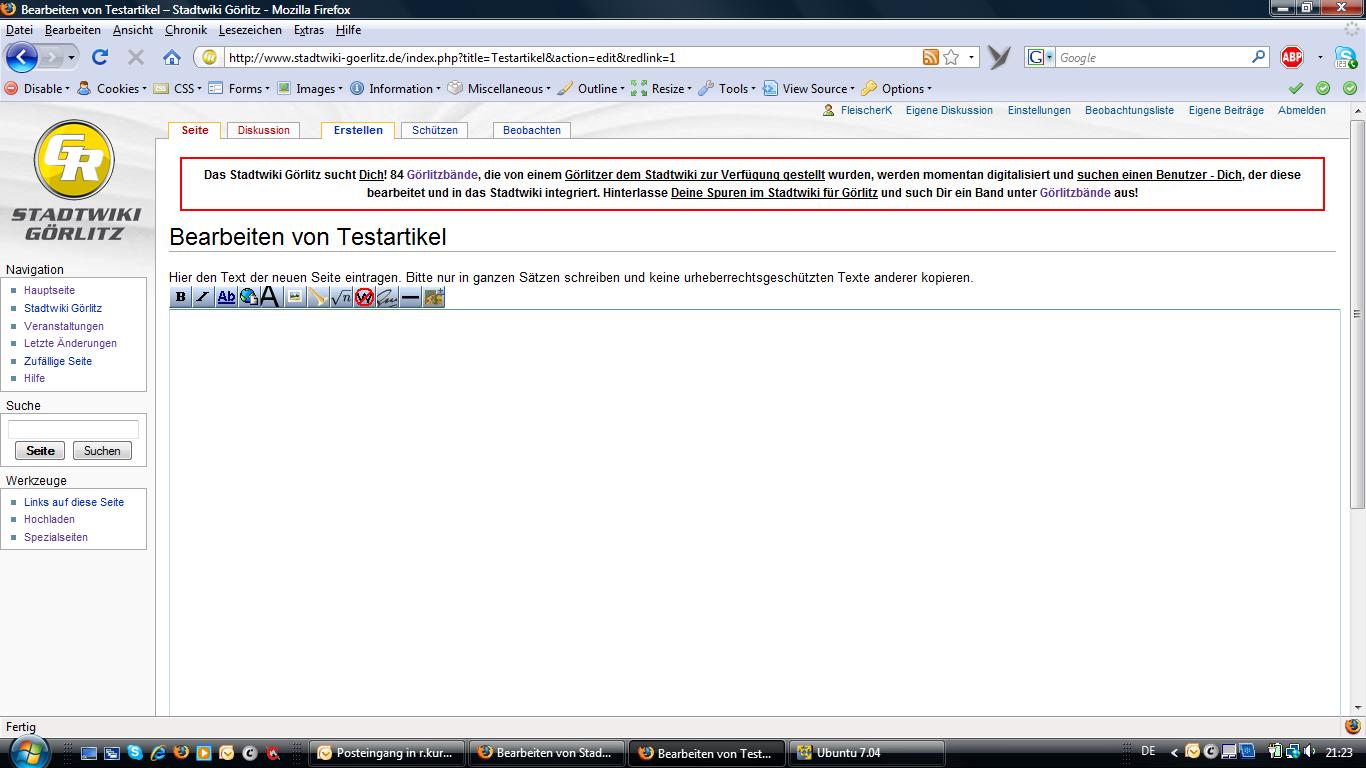Insert horizontal line icon in editor toolbar

[410, 297]
